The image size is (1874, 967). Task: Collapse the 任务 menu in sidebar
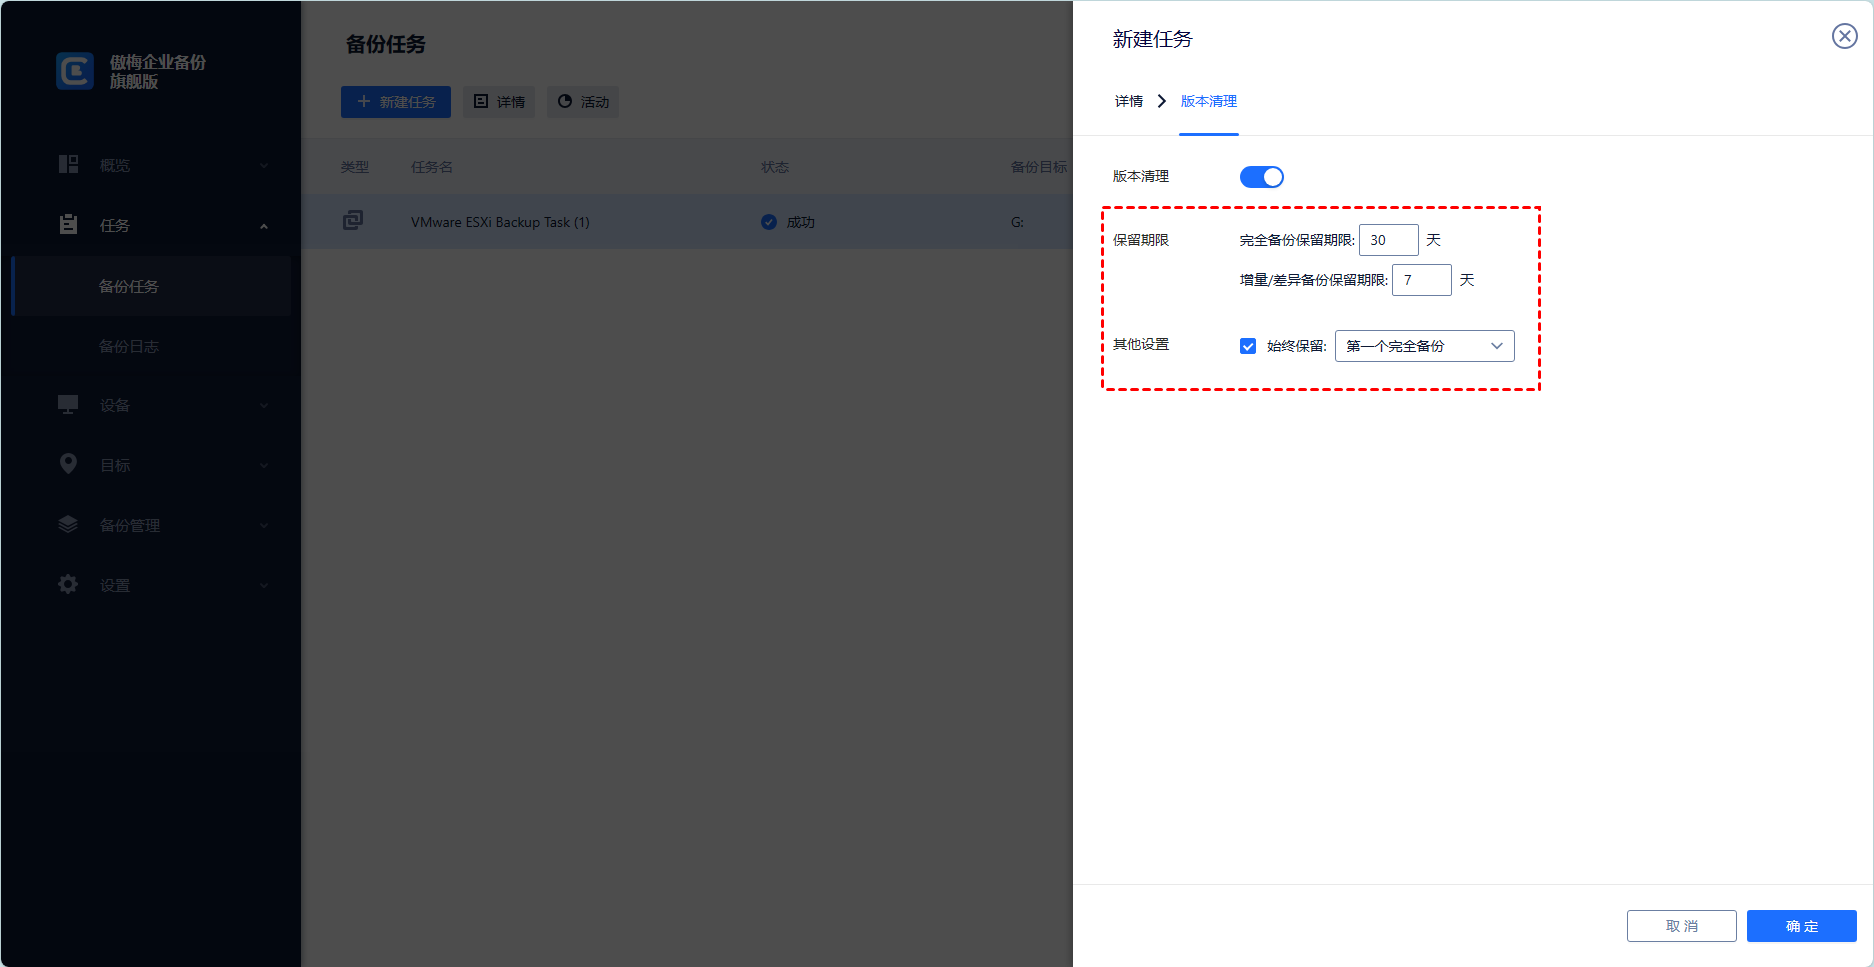263,225
